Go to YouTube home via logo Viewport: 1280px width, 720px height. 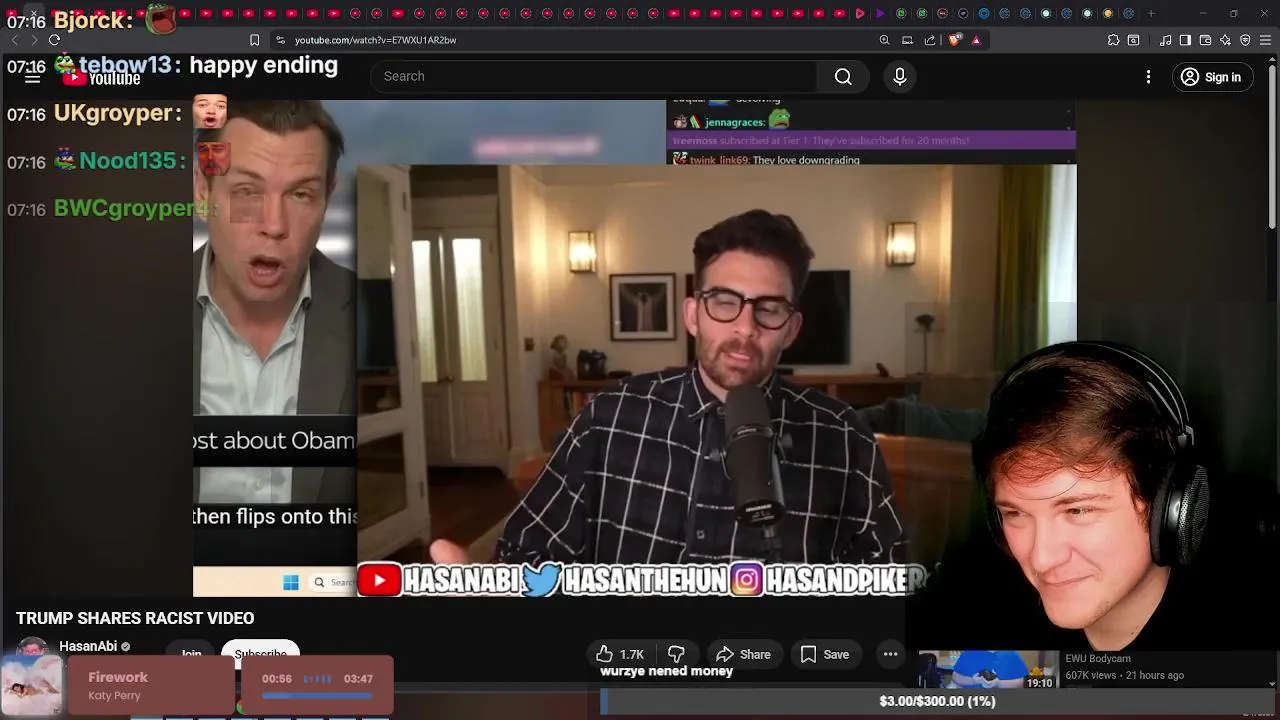click(x=101, y=77)
